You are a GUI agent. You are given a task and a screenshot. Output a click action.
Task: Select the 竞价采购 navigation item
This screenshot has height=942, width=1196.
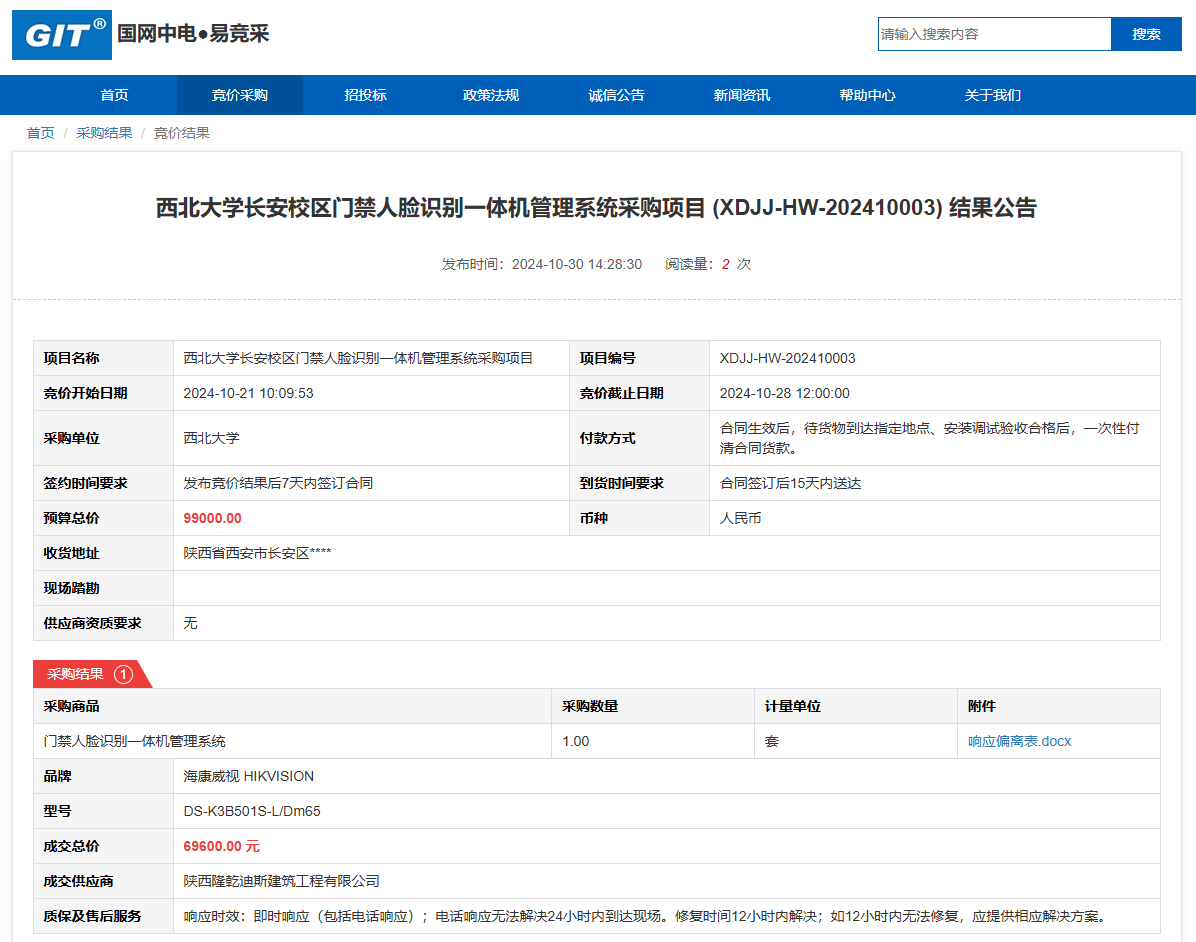pos(239,95)
